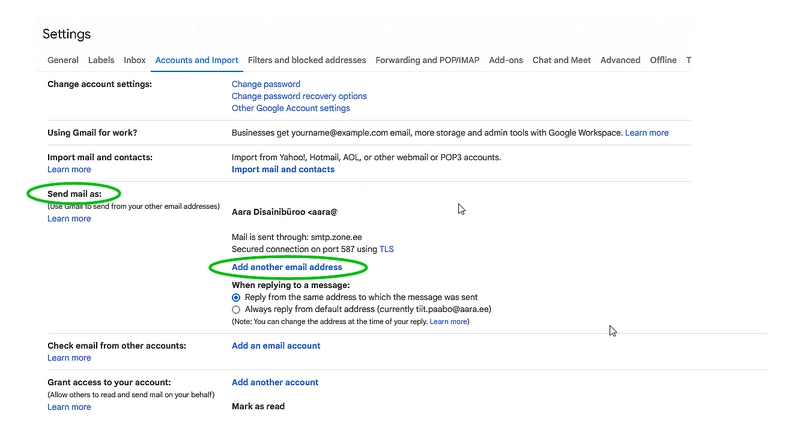Screen dimensions: 800x447
Task: Open Change password recovery options
Action: tap(299, 96)
